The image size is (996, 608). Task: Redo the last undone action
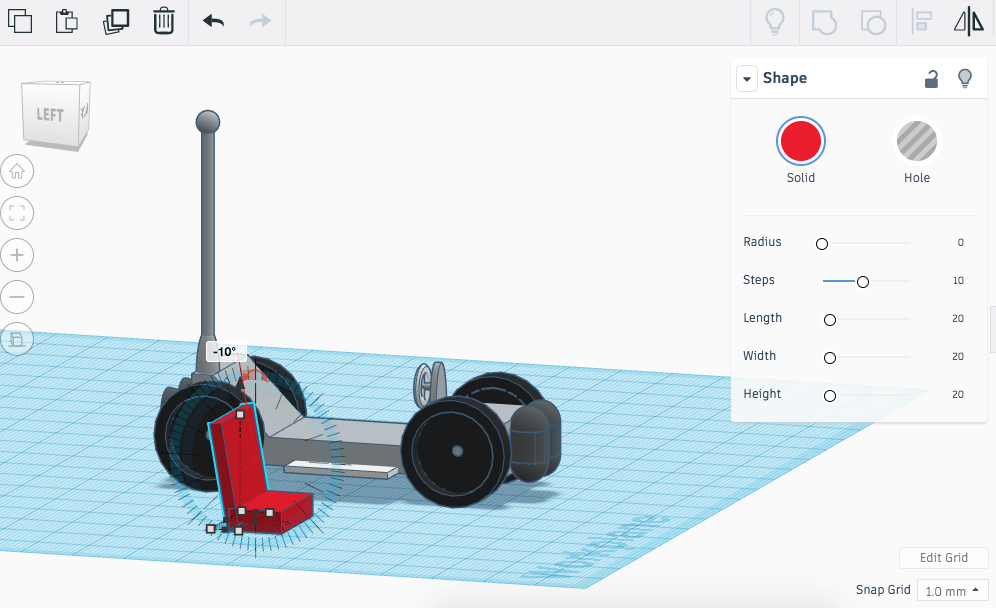pyautogui.click(x=260, y=21)
